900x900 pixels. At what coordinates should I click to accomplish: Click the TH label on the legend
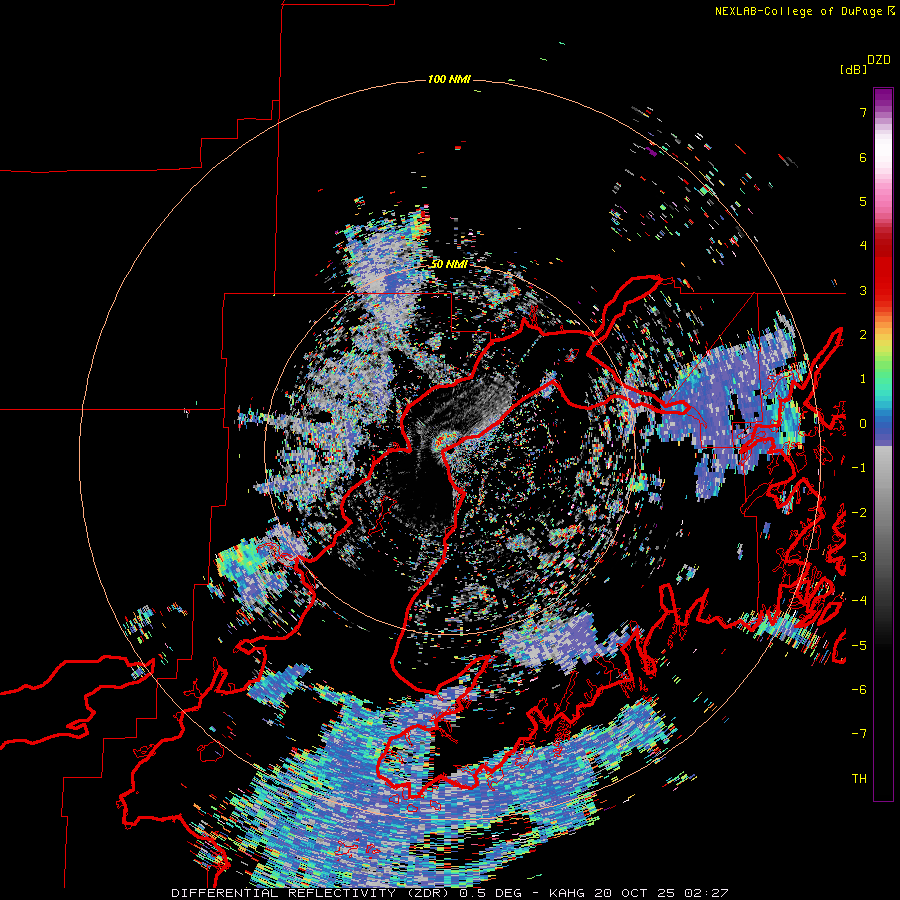tap(859, 778)
